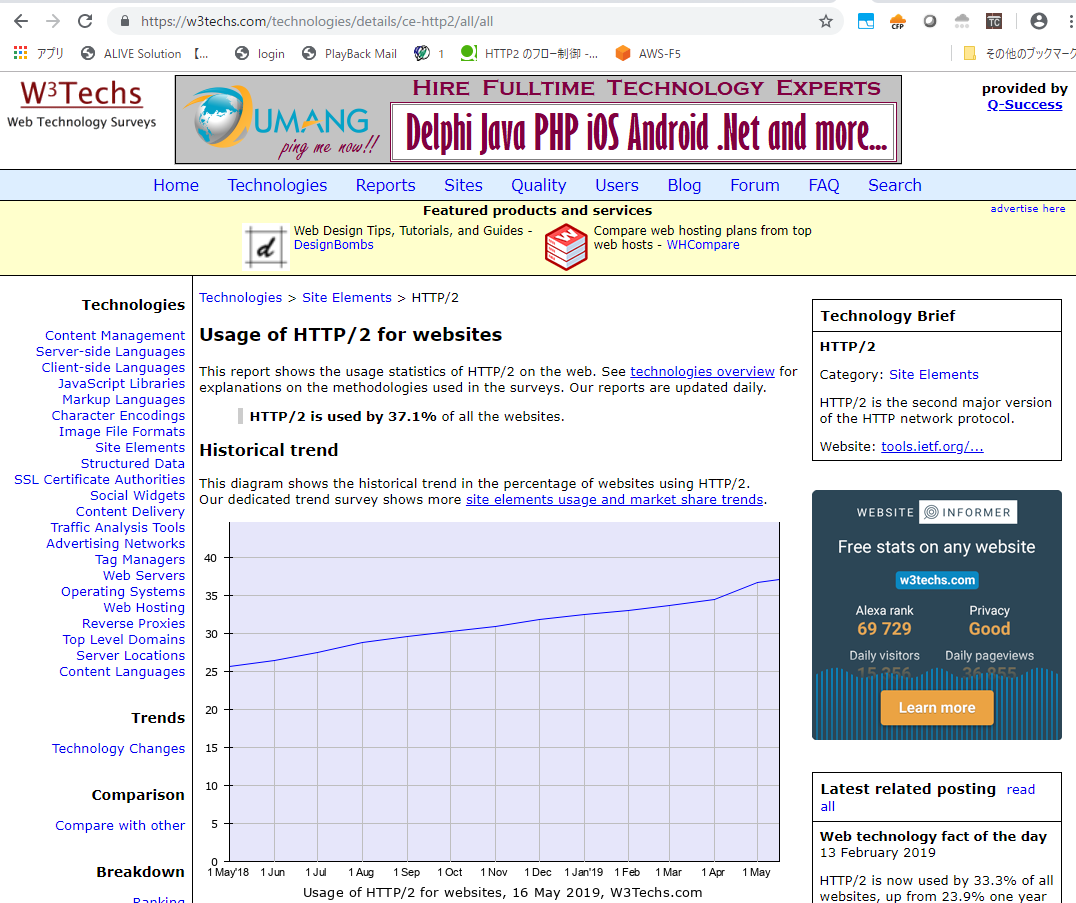
Task: View site security lock icon
Action: [x=125, y=21]
